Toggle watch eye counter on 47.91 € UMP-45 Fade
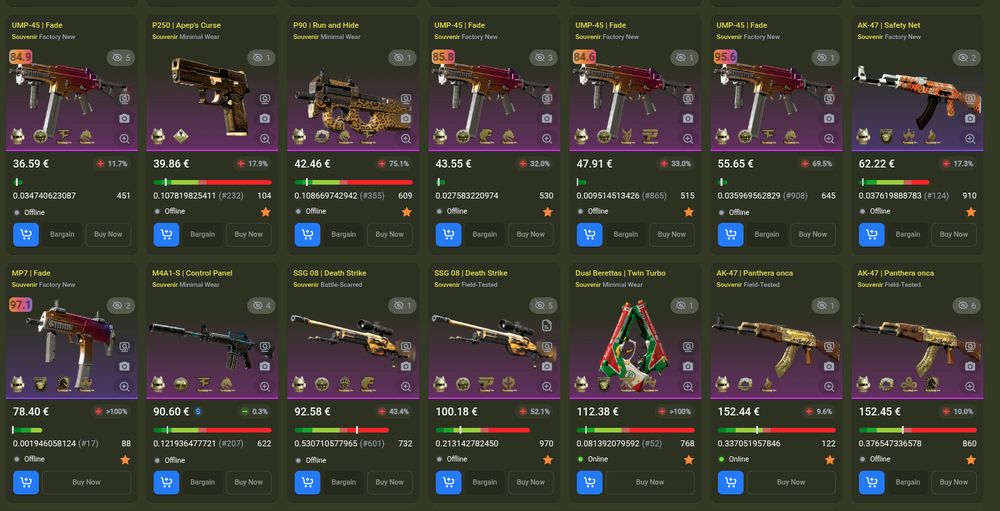Viewport: 1000px width, 511px height. pyautogui.click(x=685, y=58)
